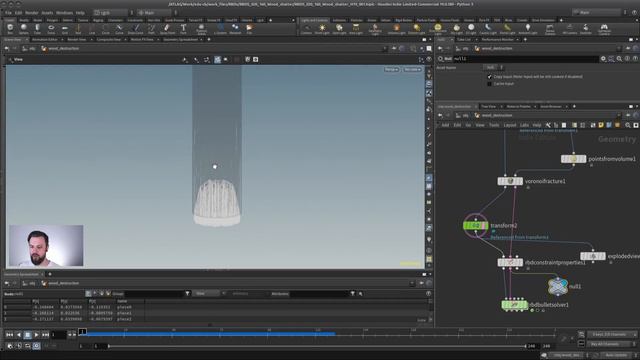This screenshot has width=640, height=360.
Task: Select the explodedview node
Action: point(593,256)
